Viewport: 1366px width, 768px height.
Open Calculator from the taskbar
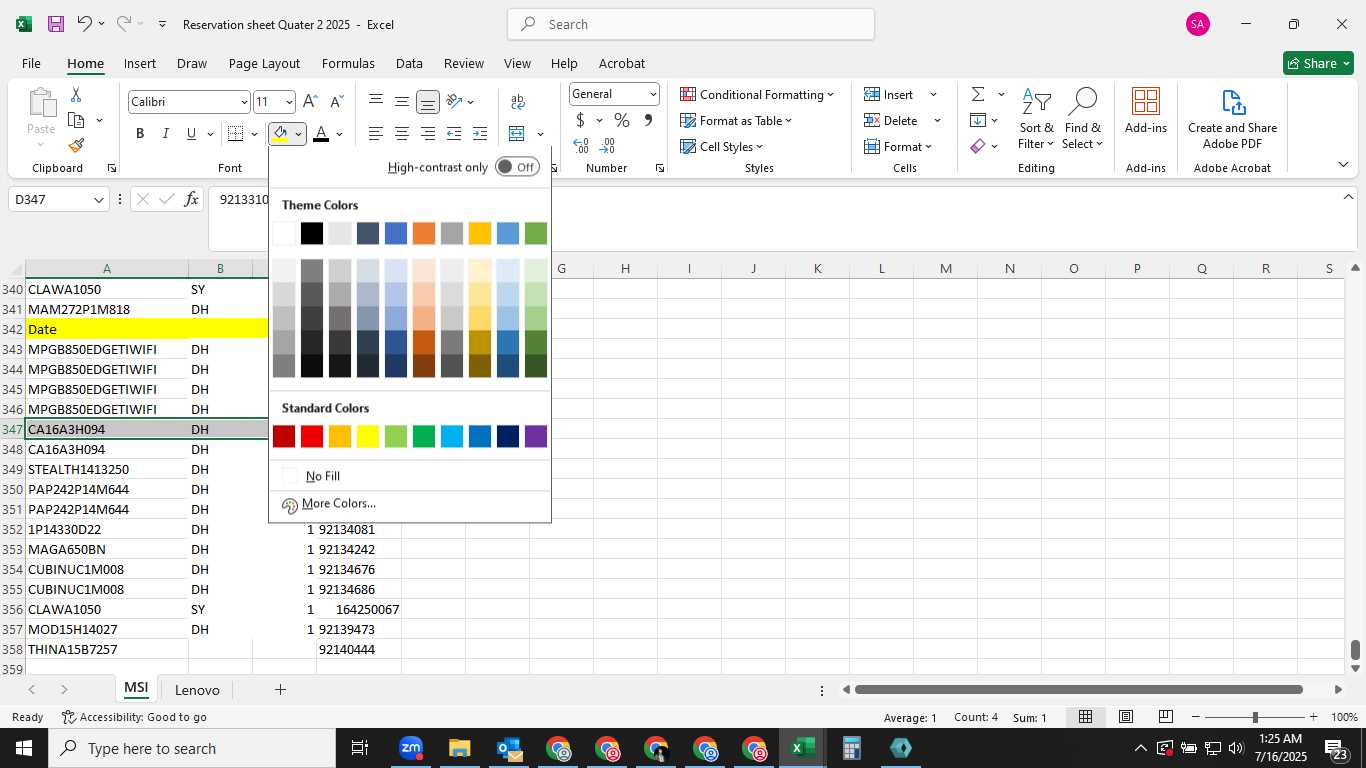tap(852, 748)
